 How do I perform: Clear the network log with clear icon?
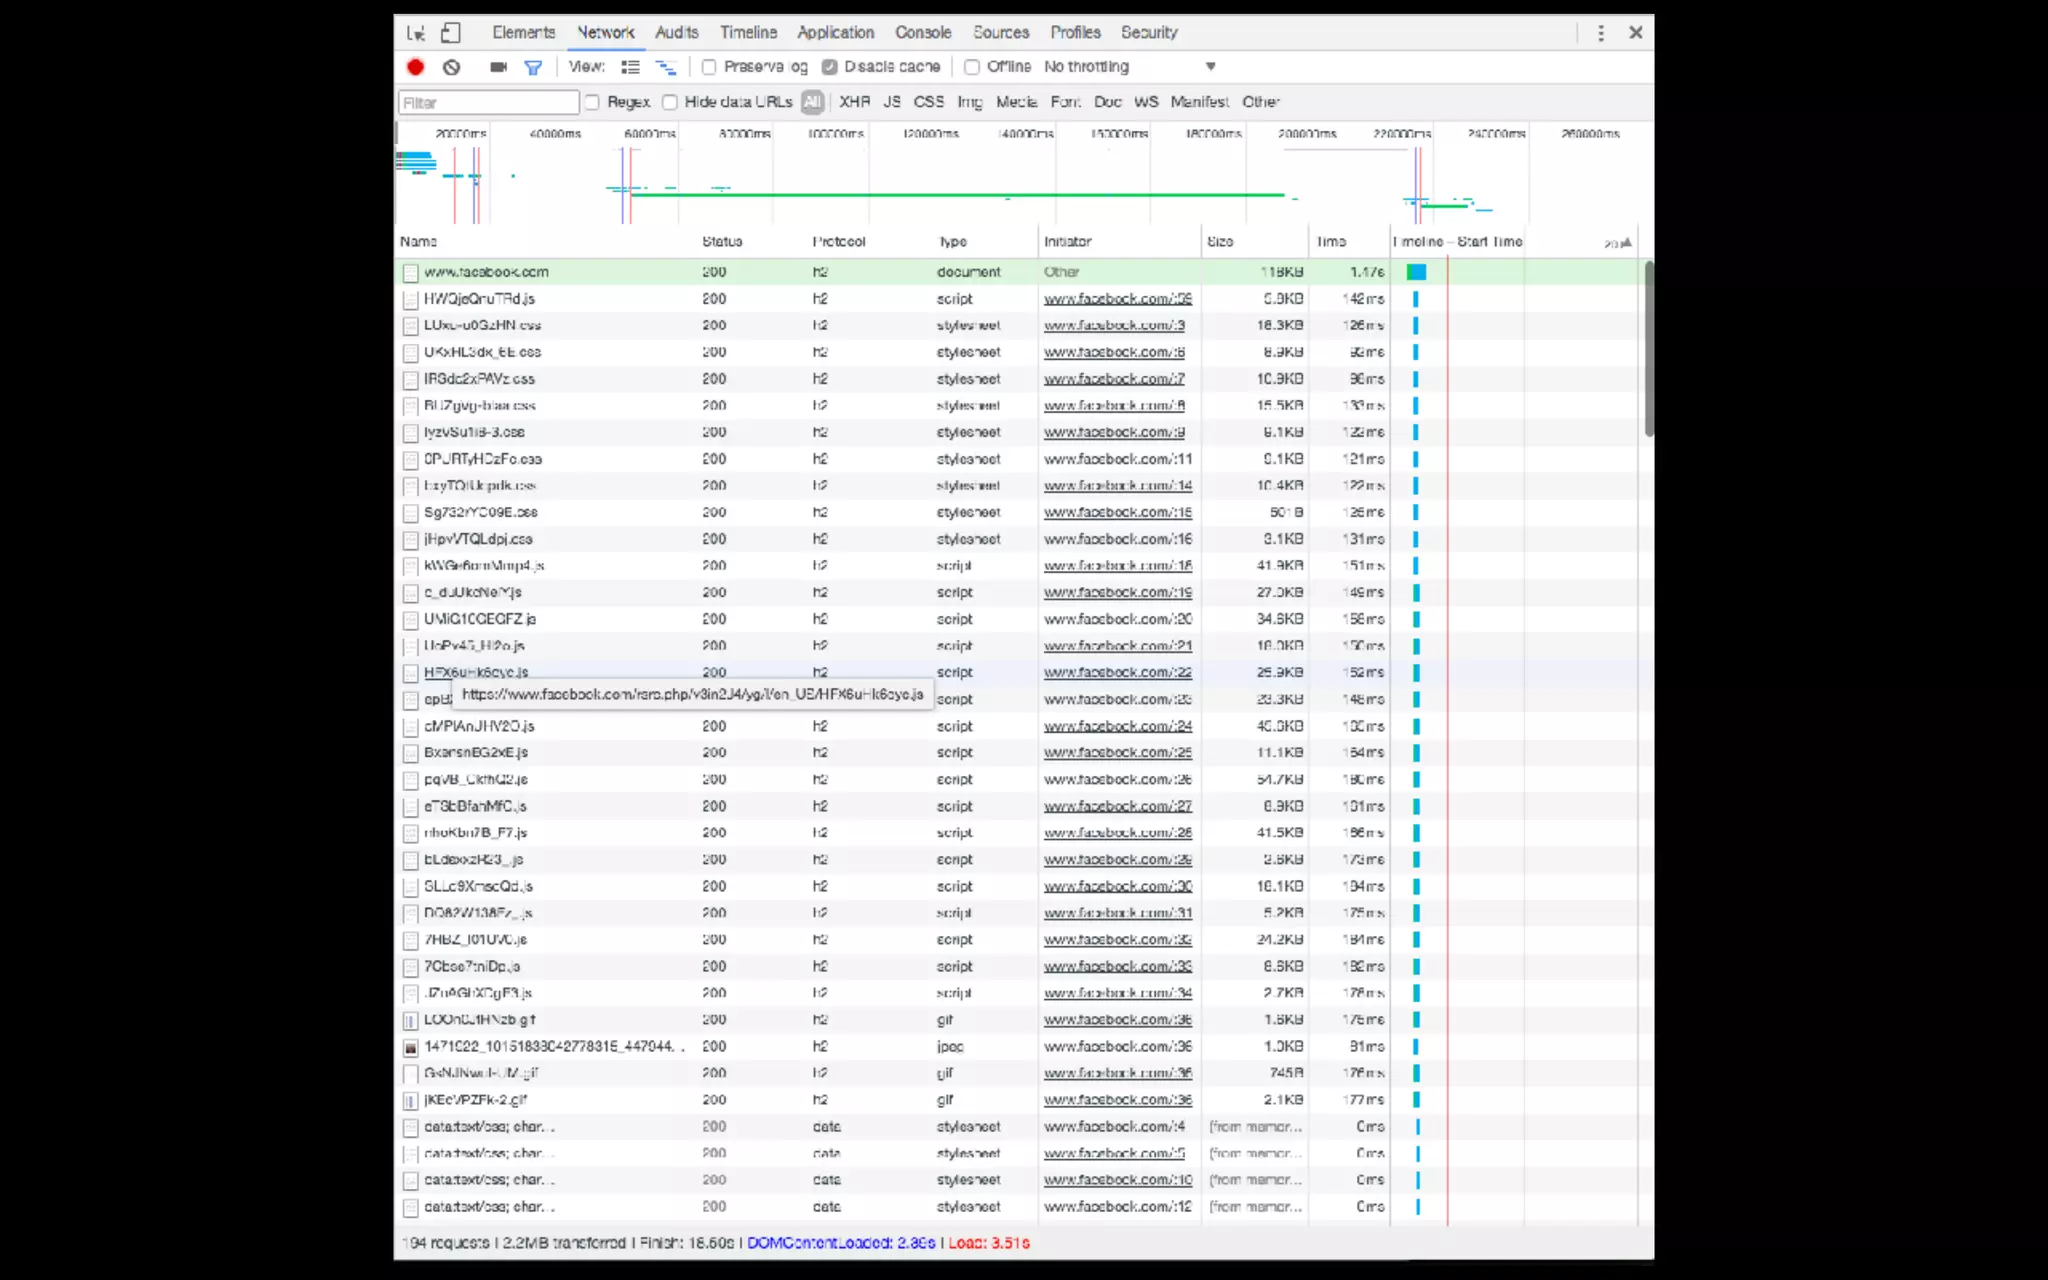(x=452, y=67)
